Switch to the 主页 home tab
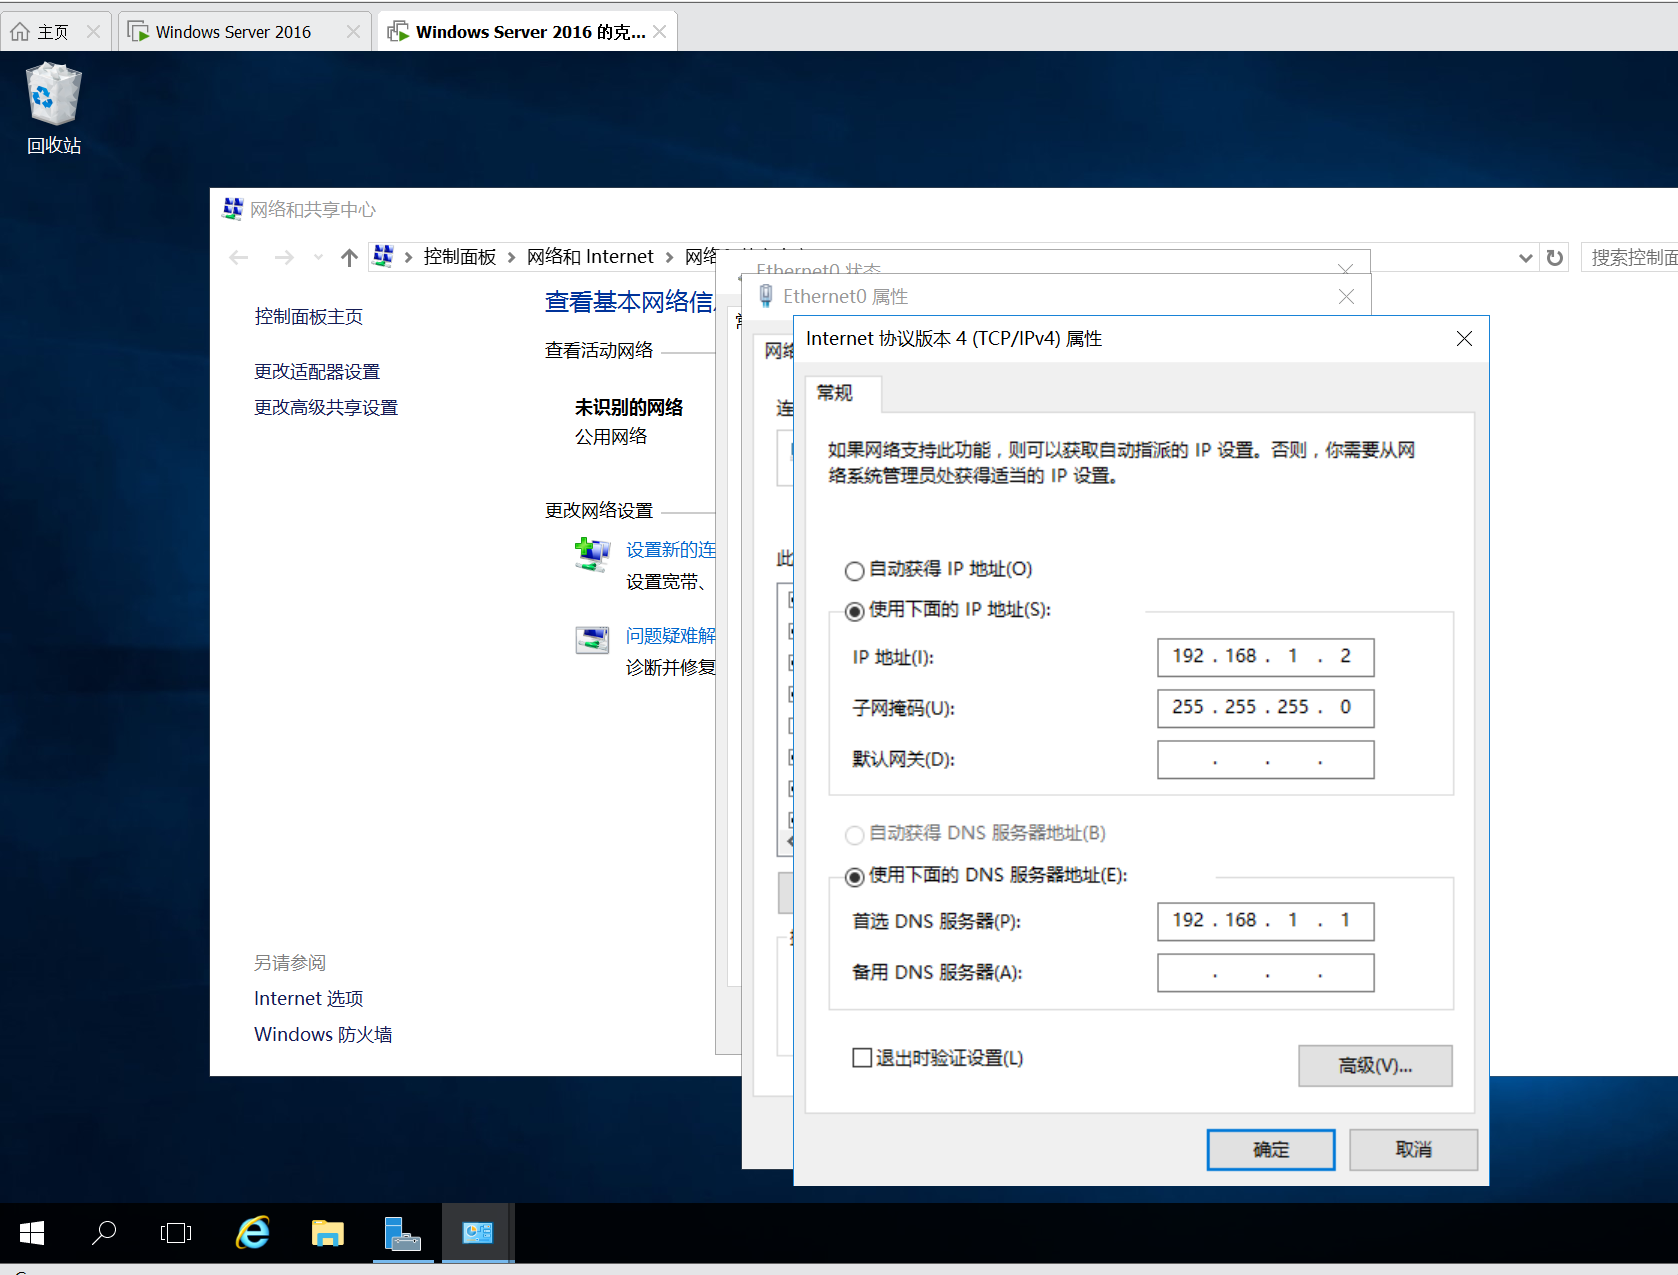1678x1275 pixels. (54, 32)
